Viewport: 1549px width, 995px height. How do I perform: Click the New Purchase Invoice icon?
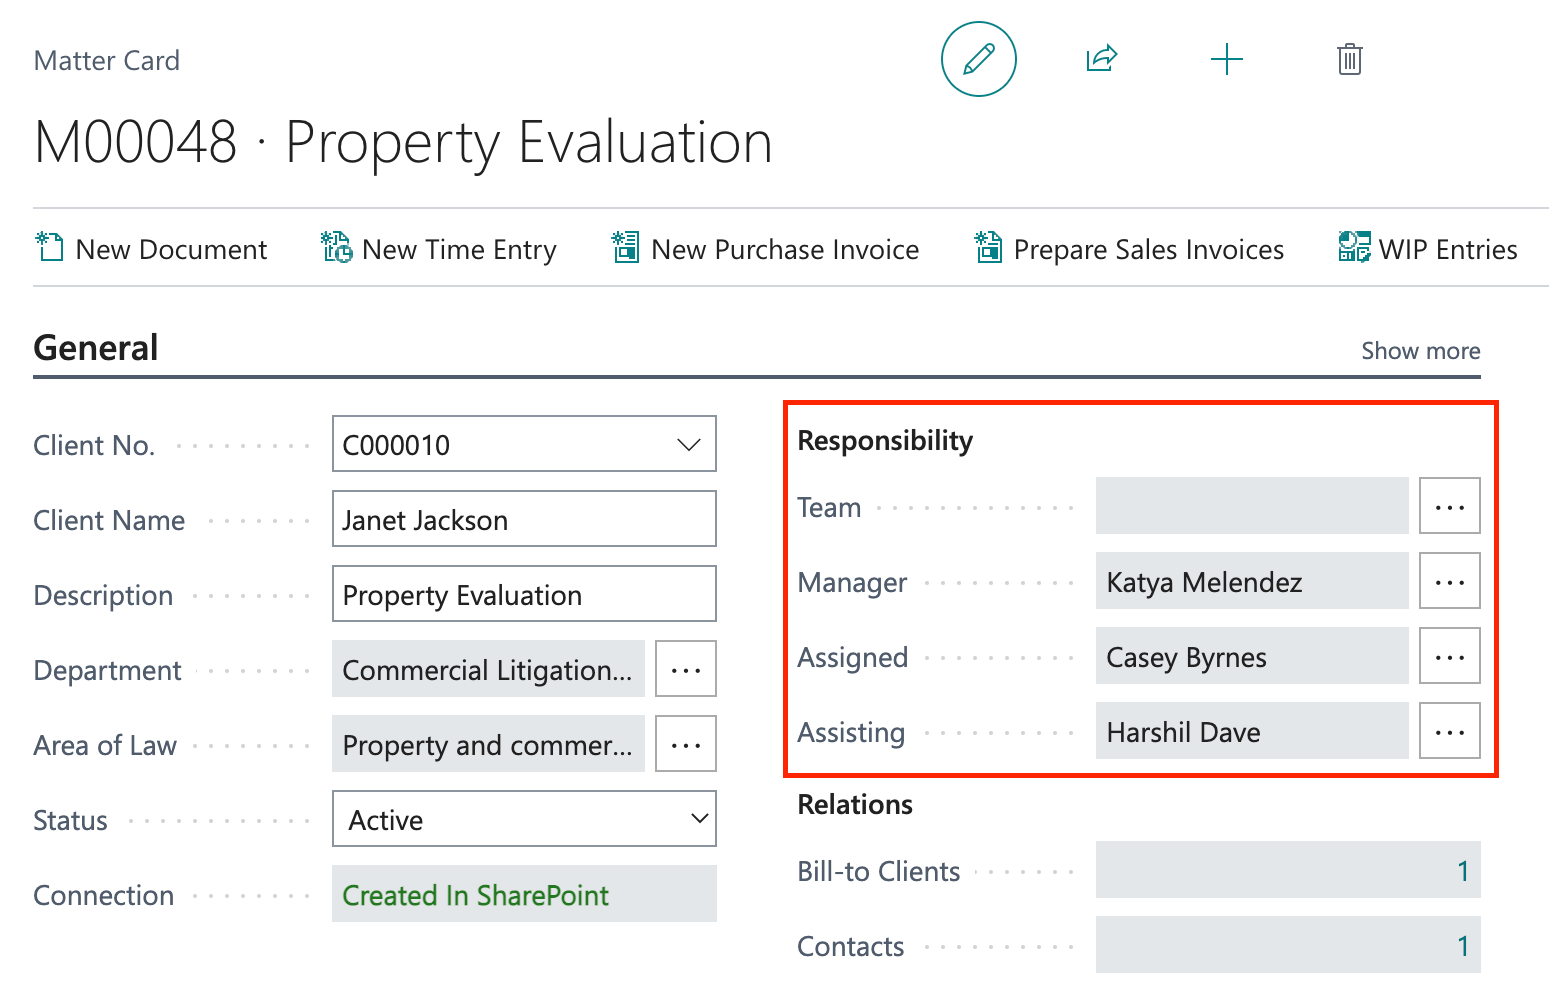coord(626,247)
